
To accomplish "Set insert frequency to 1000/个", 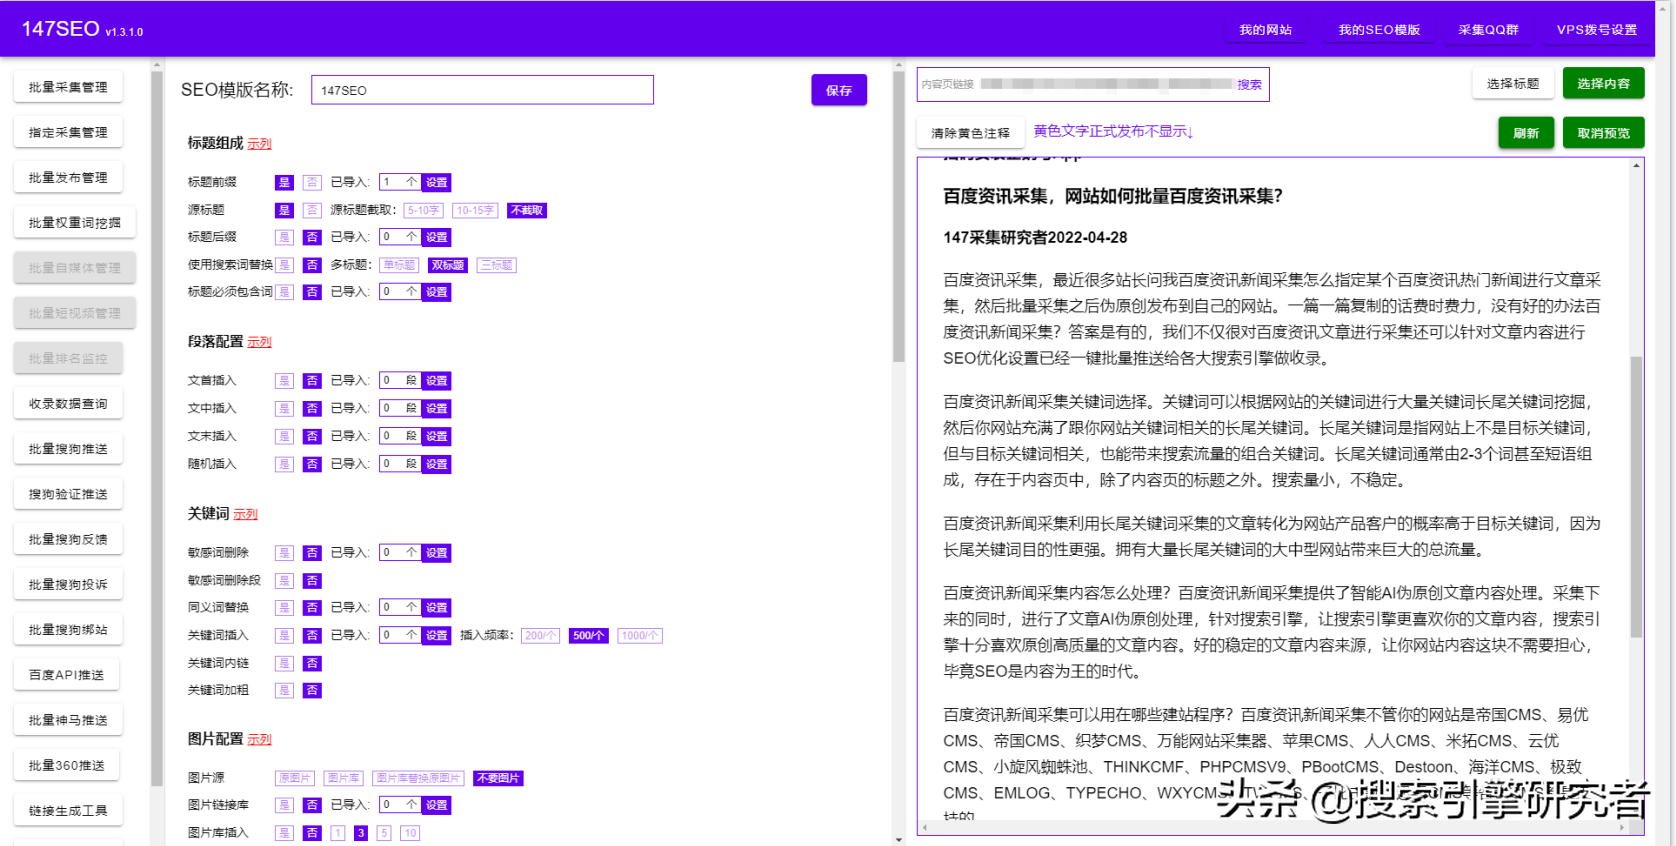I will click(639, 635).
